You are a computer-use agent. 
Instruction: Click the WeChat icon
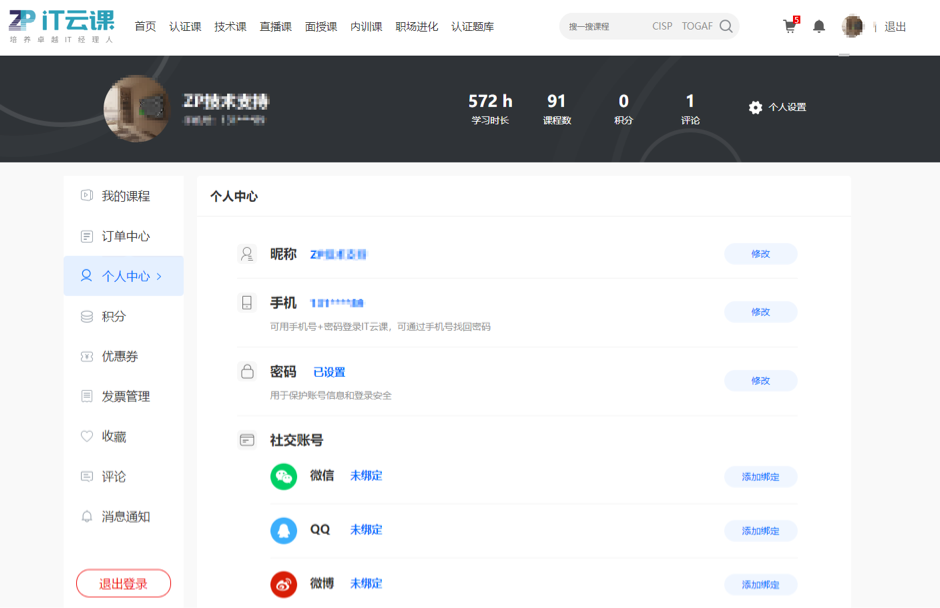pos(284,476)
